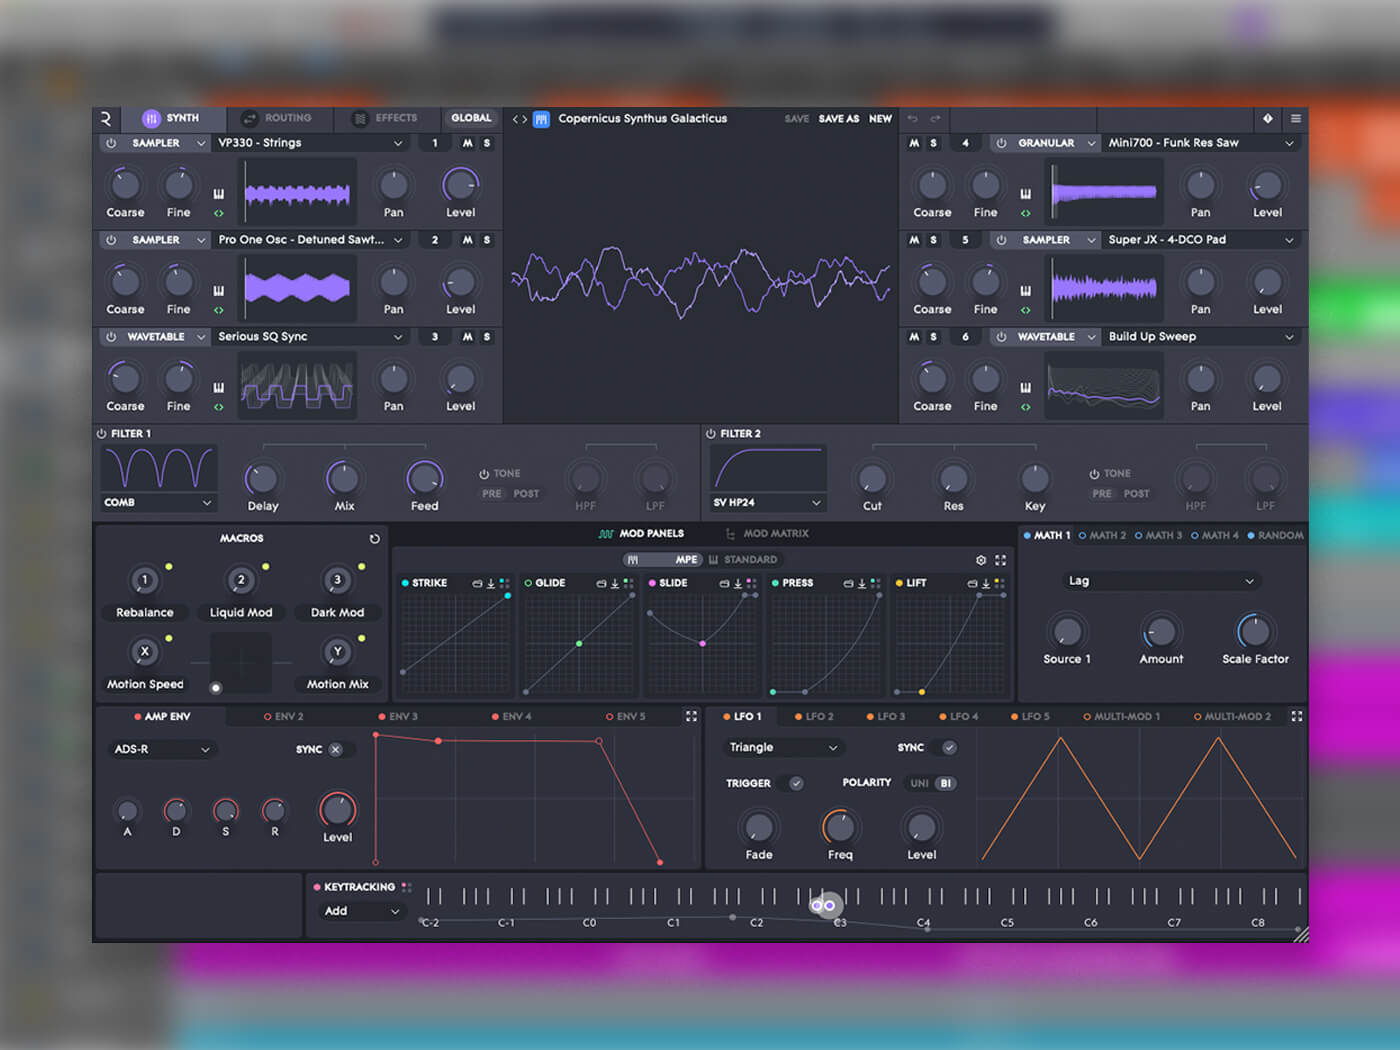Image resolution: width=1400 pixels, height=1050 pixels.
Task: Click the Rob Papen logo icon
Action: pyautogui.click(x=107, y=119)
